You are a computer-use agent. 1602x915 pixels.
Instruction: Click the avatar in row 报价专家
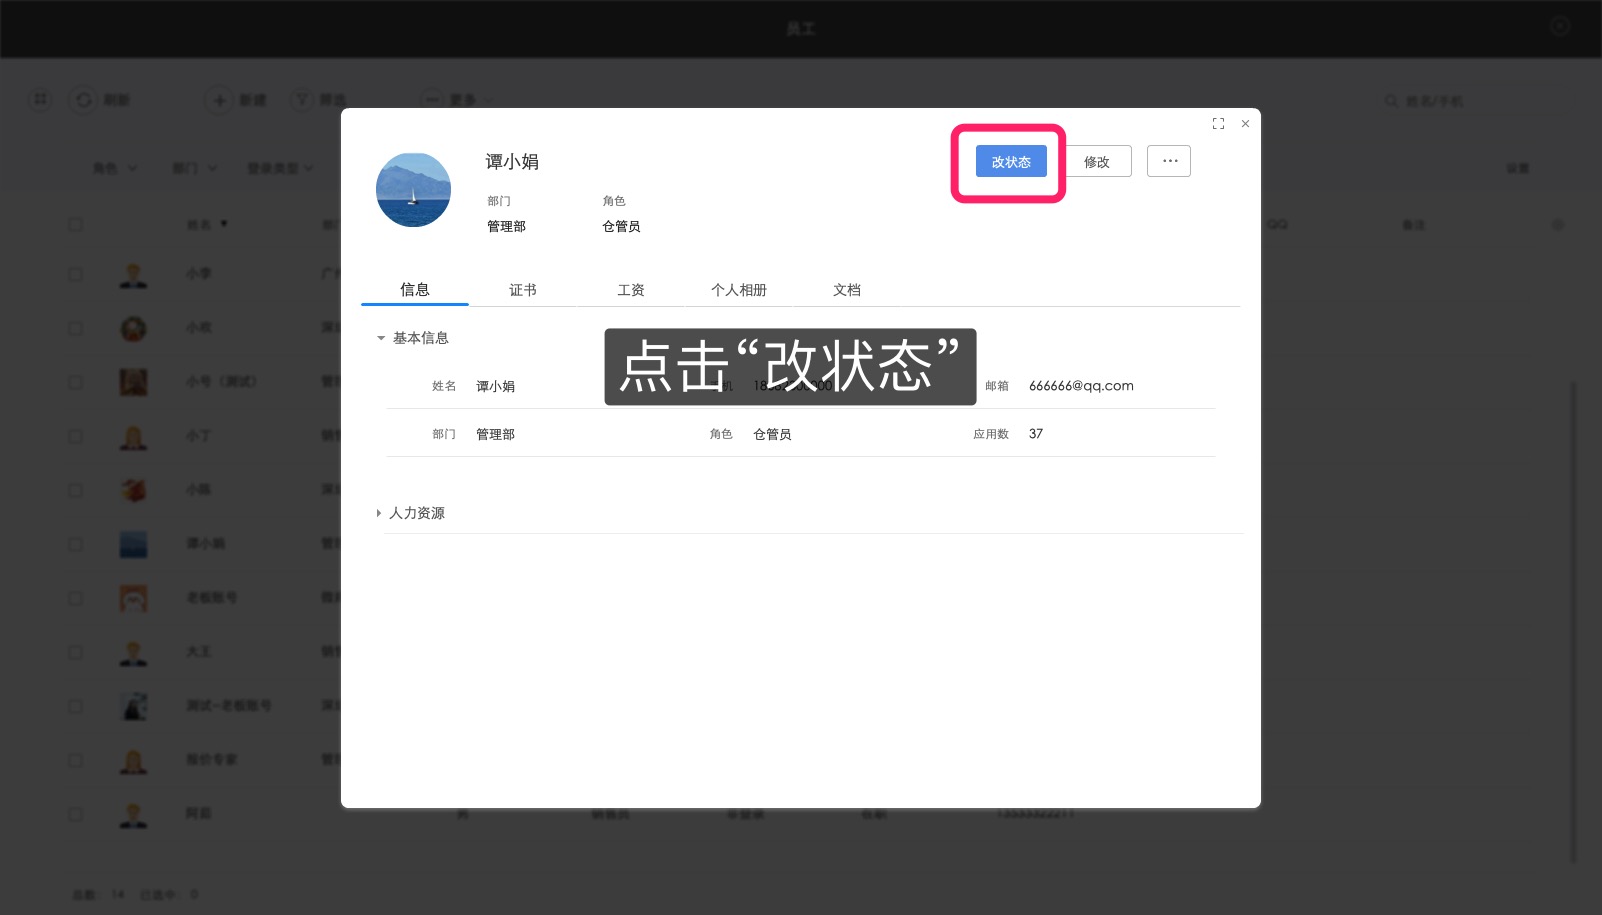point(133,760)
